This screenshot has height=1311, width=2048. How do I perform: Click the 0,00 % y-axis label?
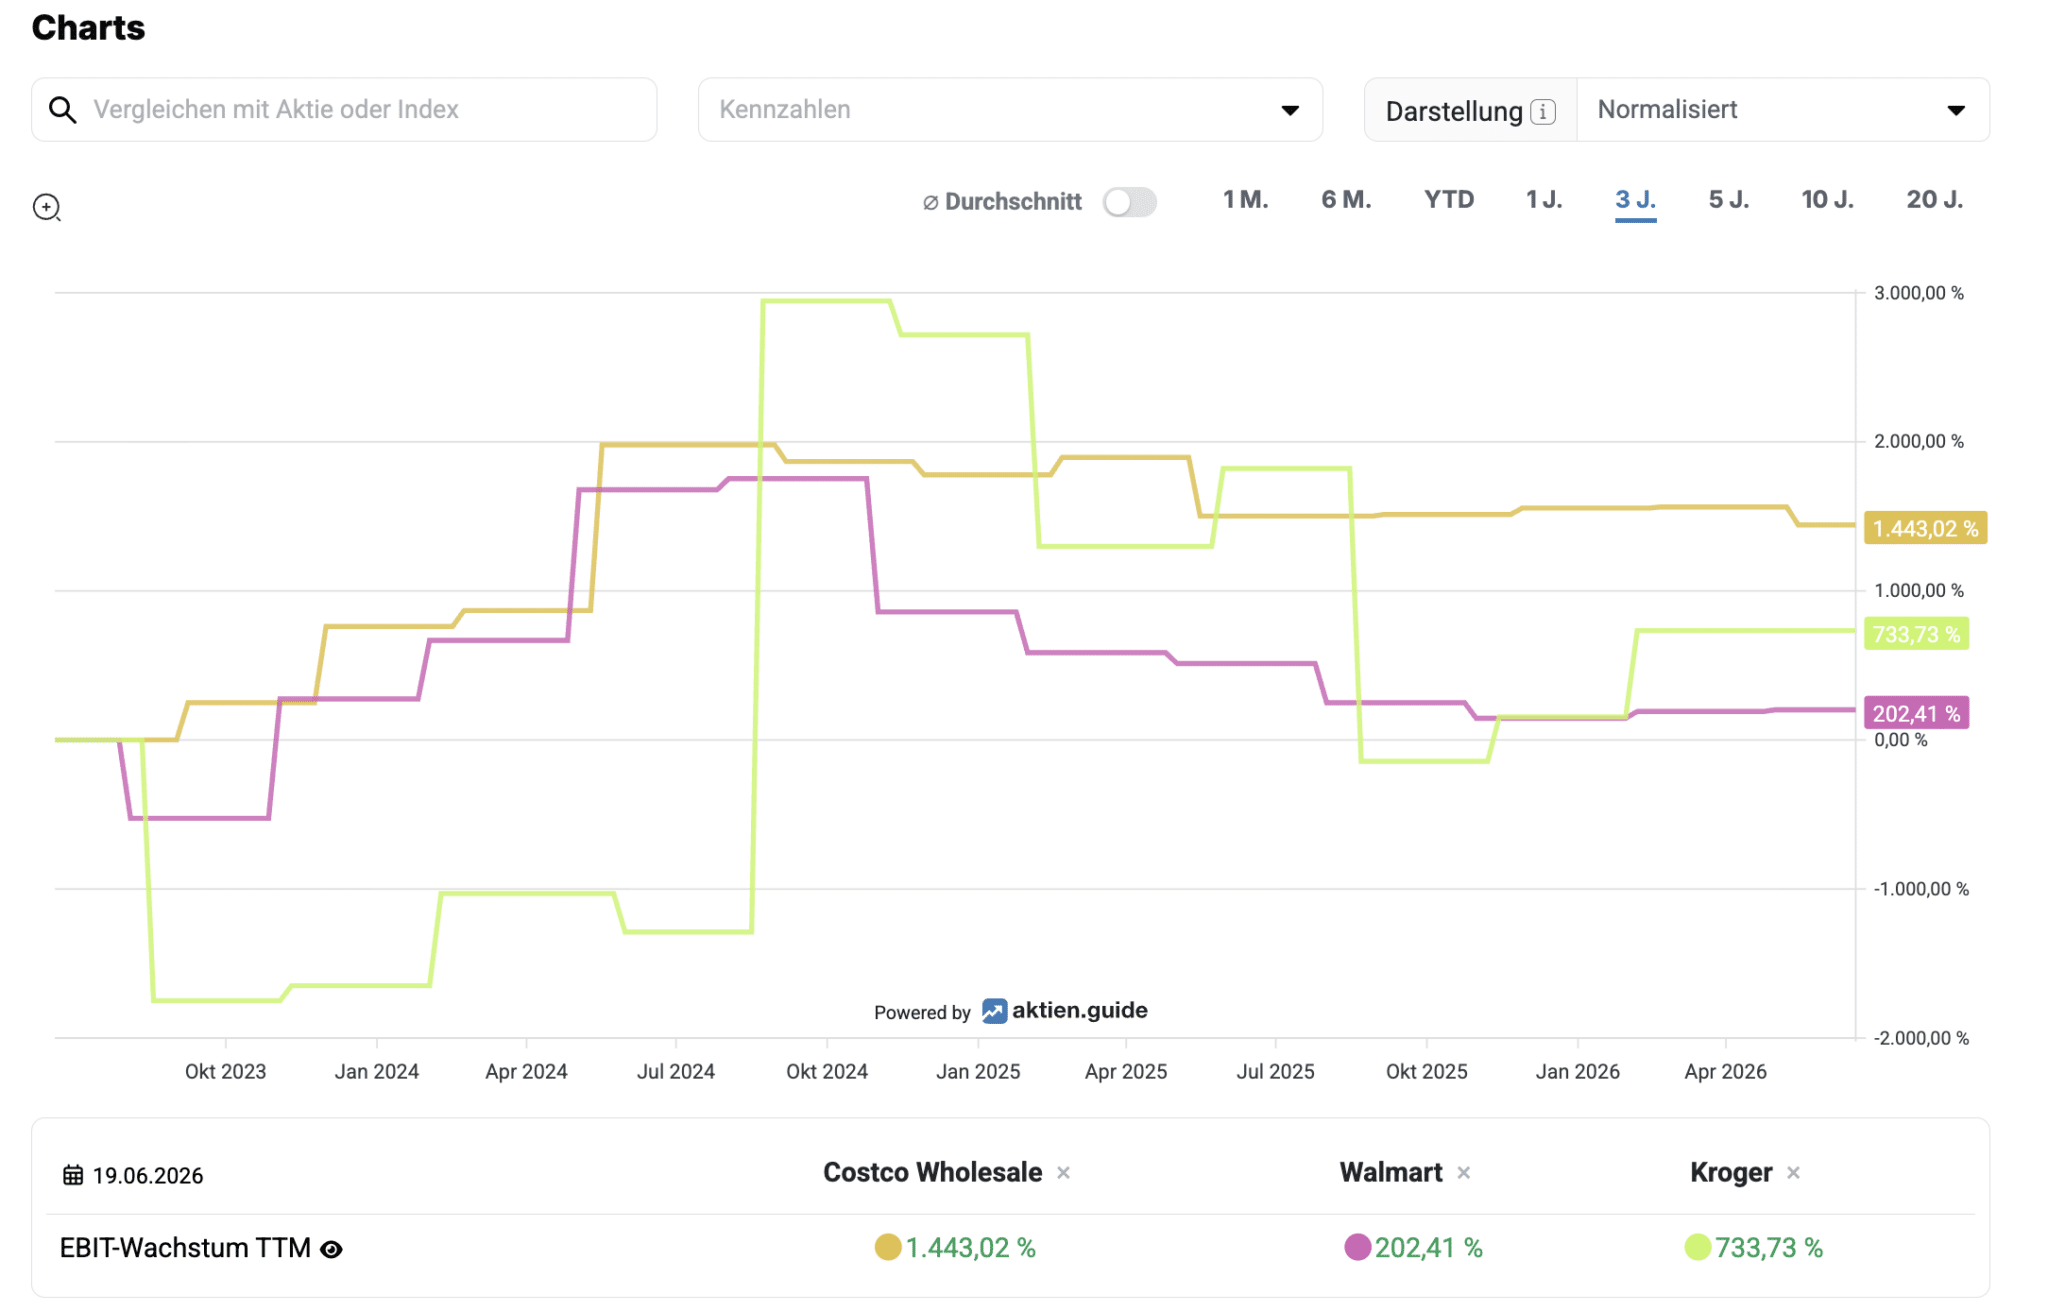pyautogui.click(x=1901, y=740)
